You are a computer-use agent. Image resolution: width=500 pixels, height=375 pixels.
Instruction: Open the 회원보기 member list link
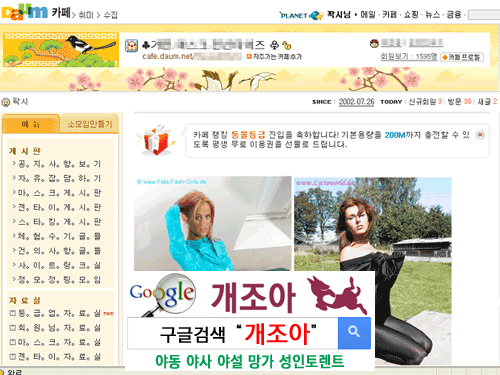[x=409, y=57]
